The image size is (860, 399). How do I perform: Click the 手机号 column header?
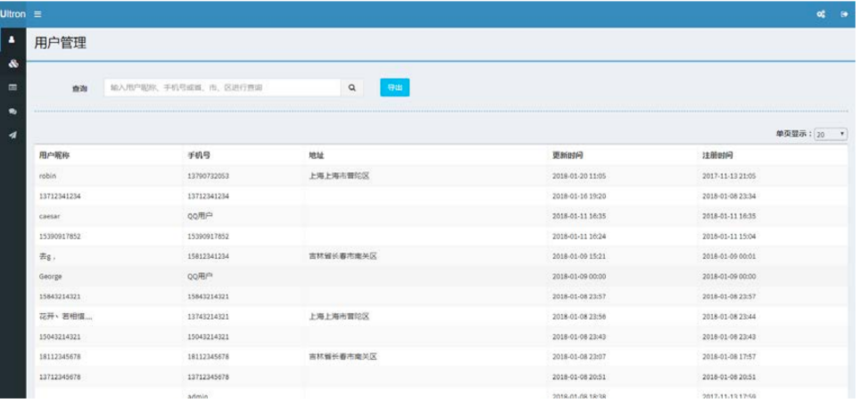[199, 156]
